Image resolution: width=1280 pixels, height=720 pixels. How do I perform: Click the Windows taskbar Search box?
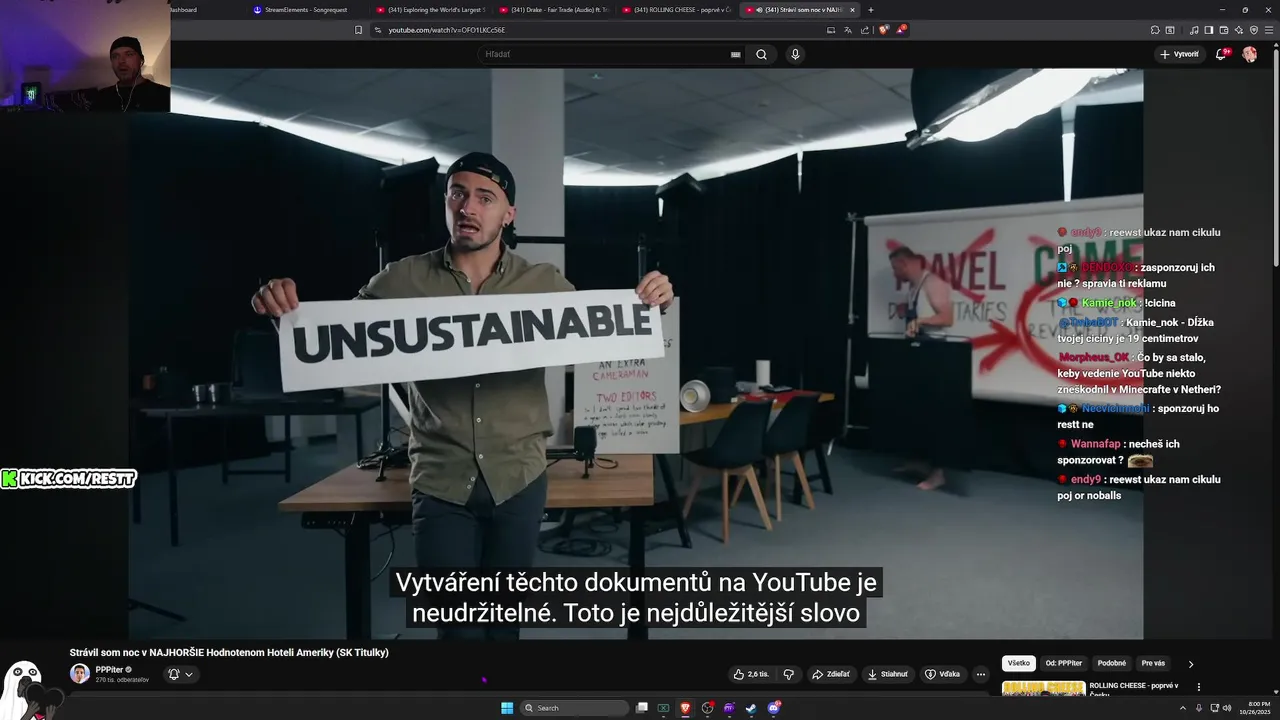576,708
